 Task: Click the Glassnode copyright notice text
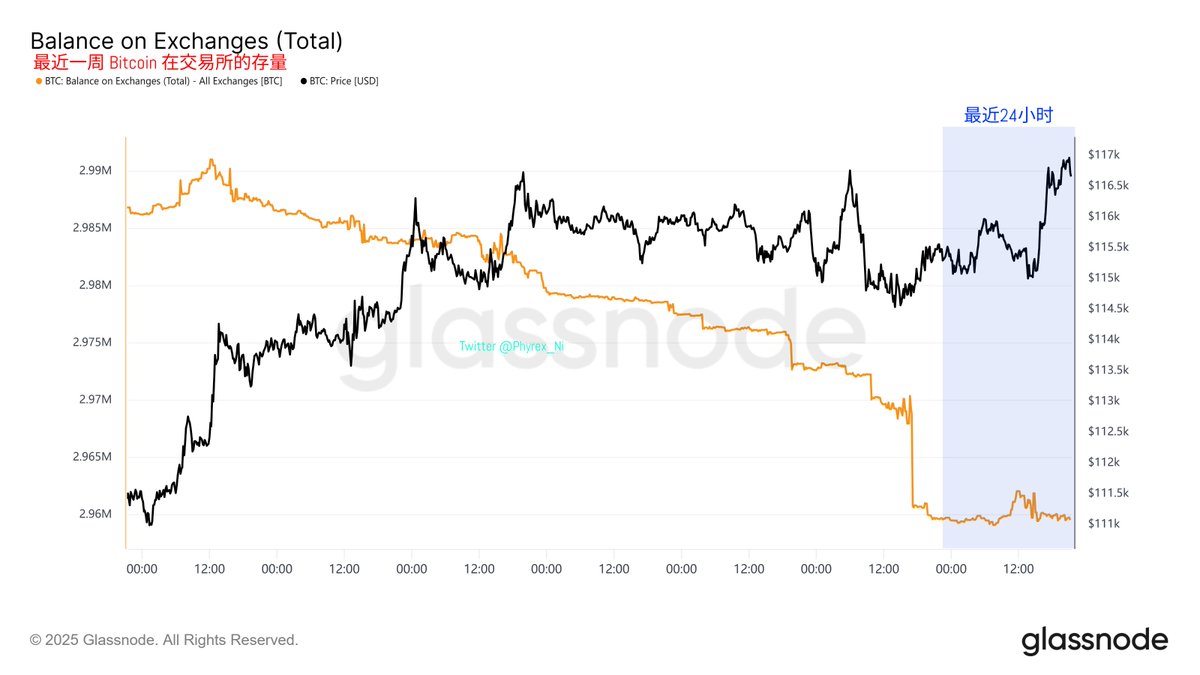click(164, 639)
